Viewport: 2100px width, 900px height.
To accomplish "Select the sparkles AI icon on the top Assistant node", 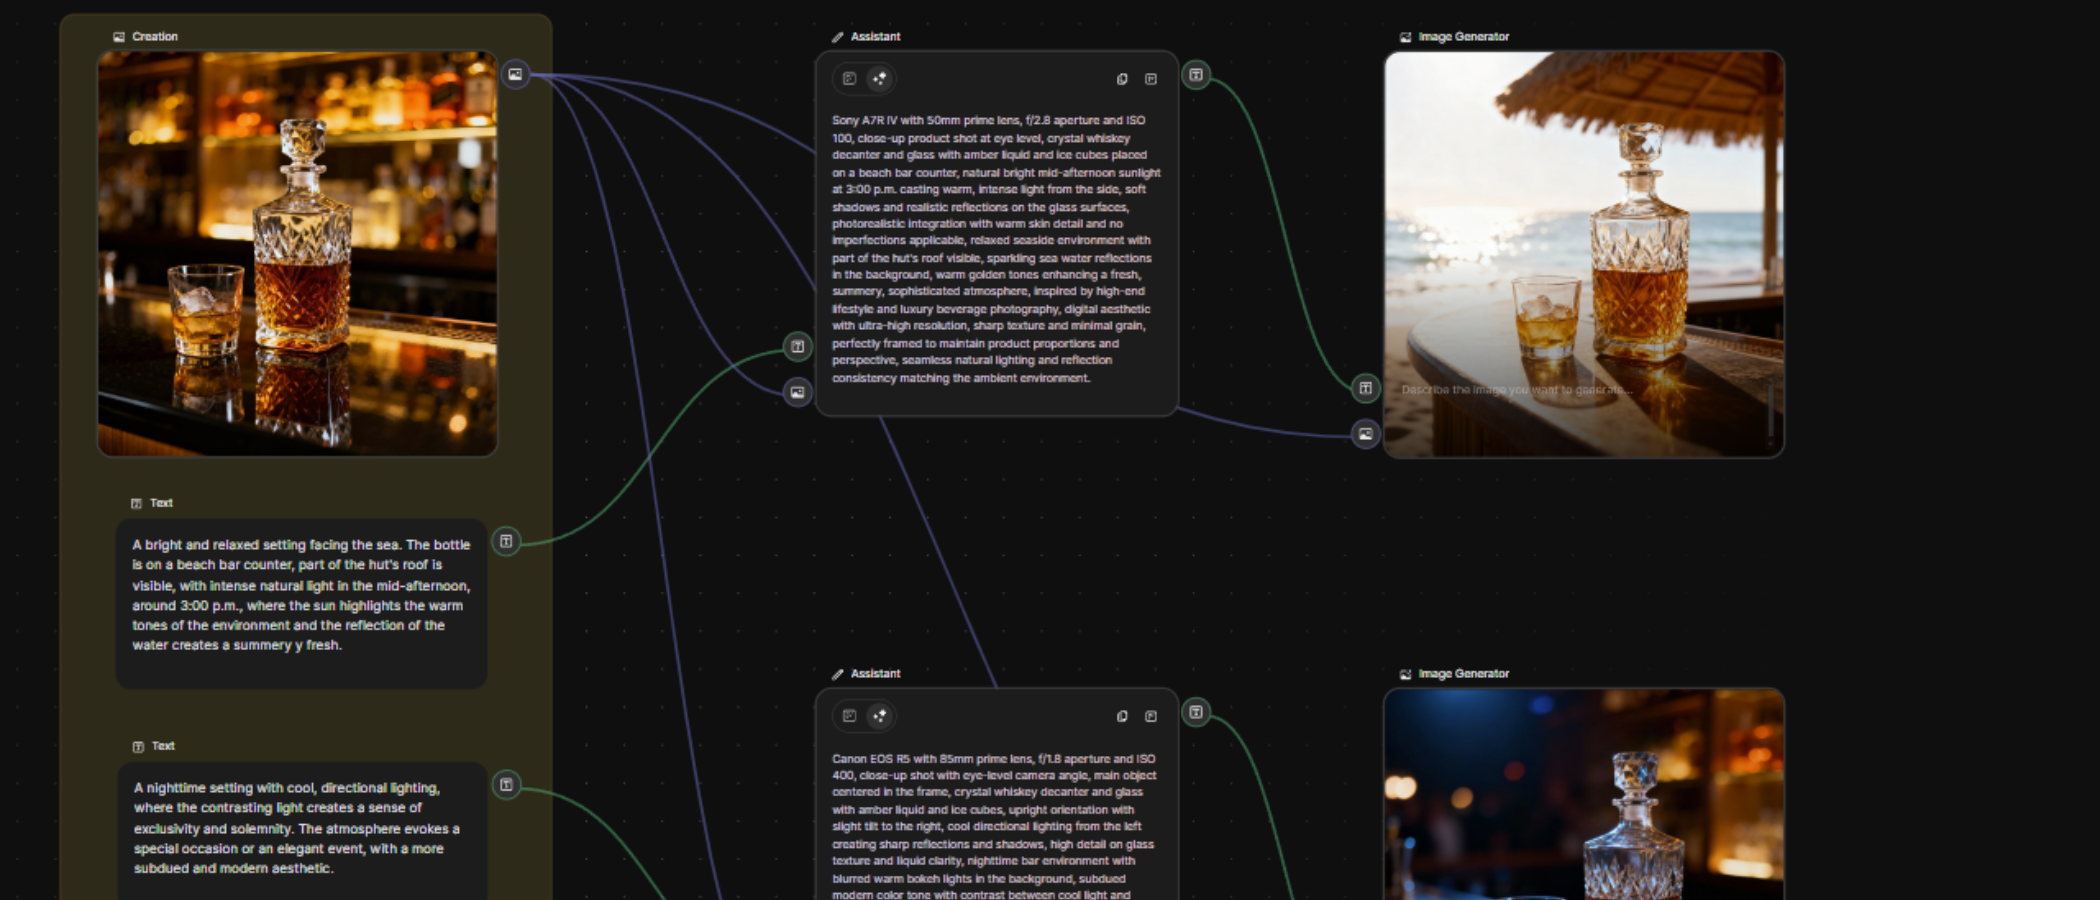I will click(x=880, y=79).
